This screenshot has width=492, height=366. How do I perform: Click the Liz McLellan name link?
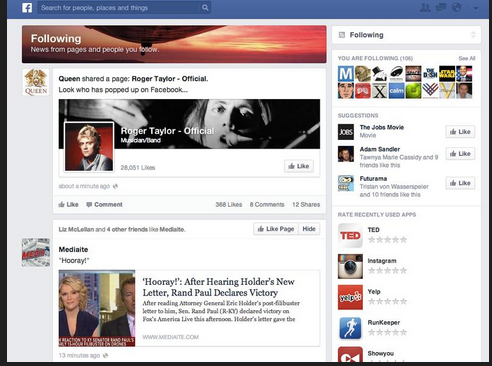point(76,229)
